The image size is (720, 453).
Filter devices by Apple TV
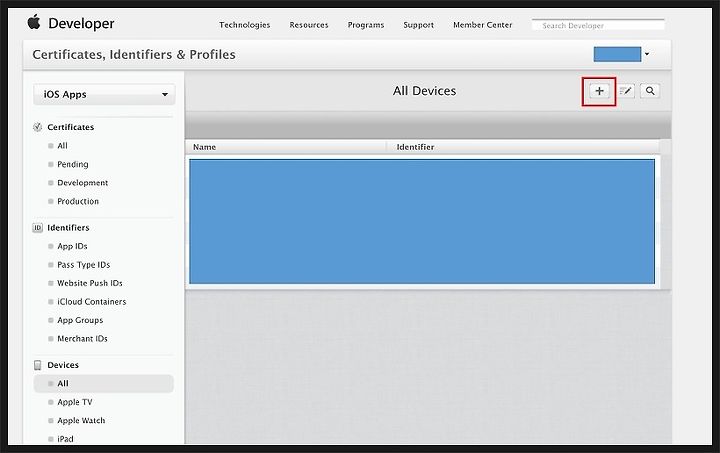(75, 402)
